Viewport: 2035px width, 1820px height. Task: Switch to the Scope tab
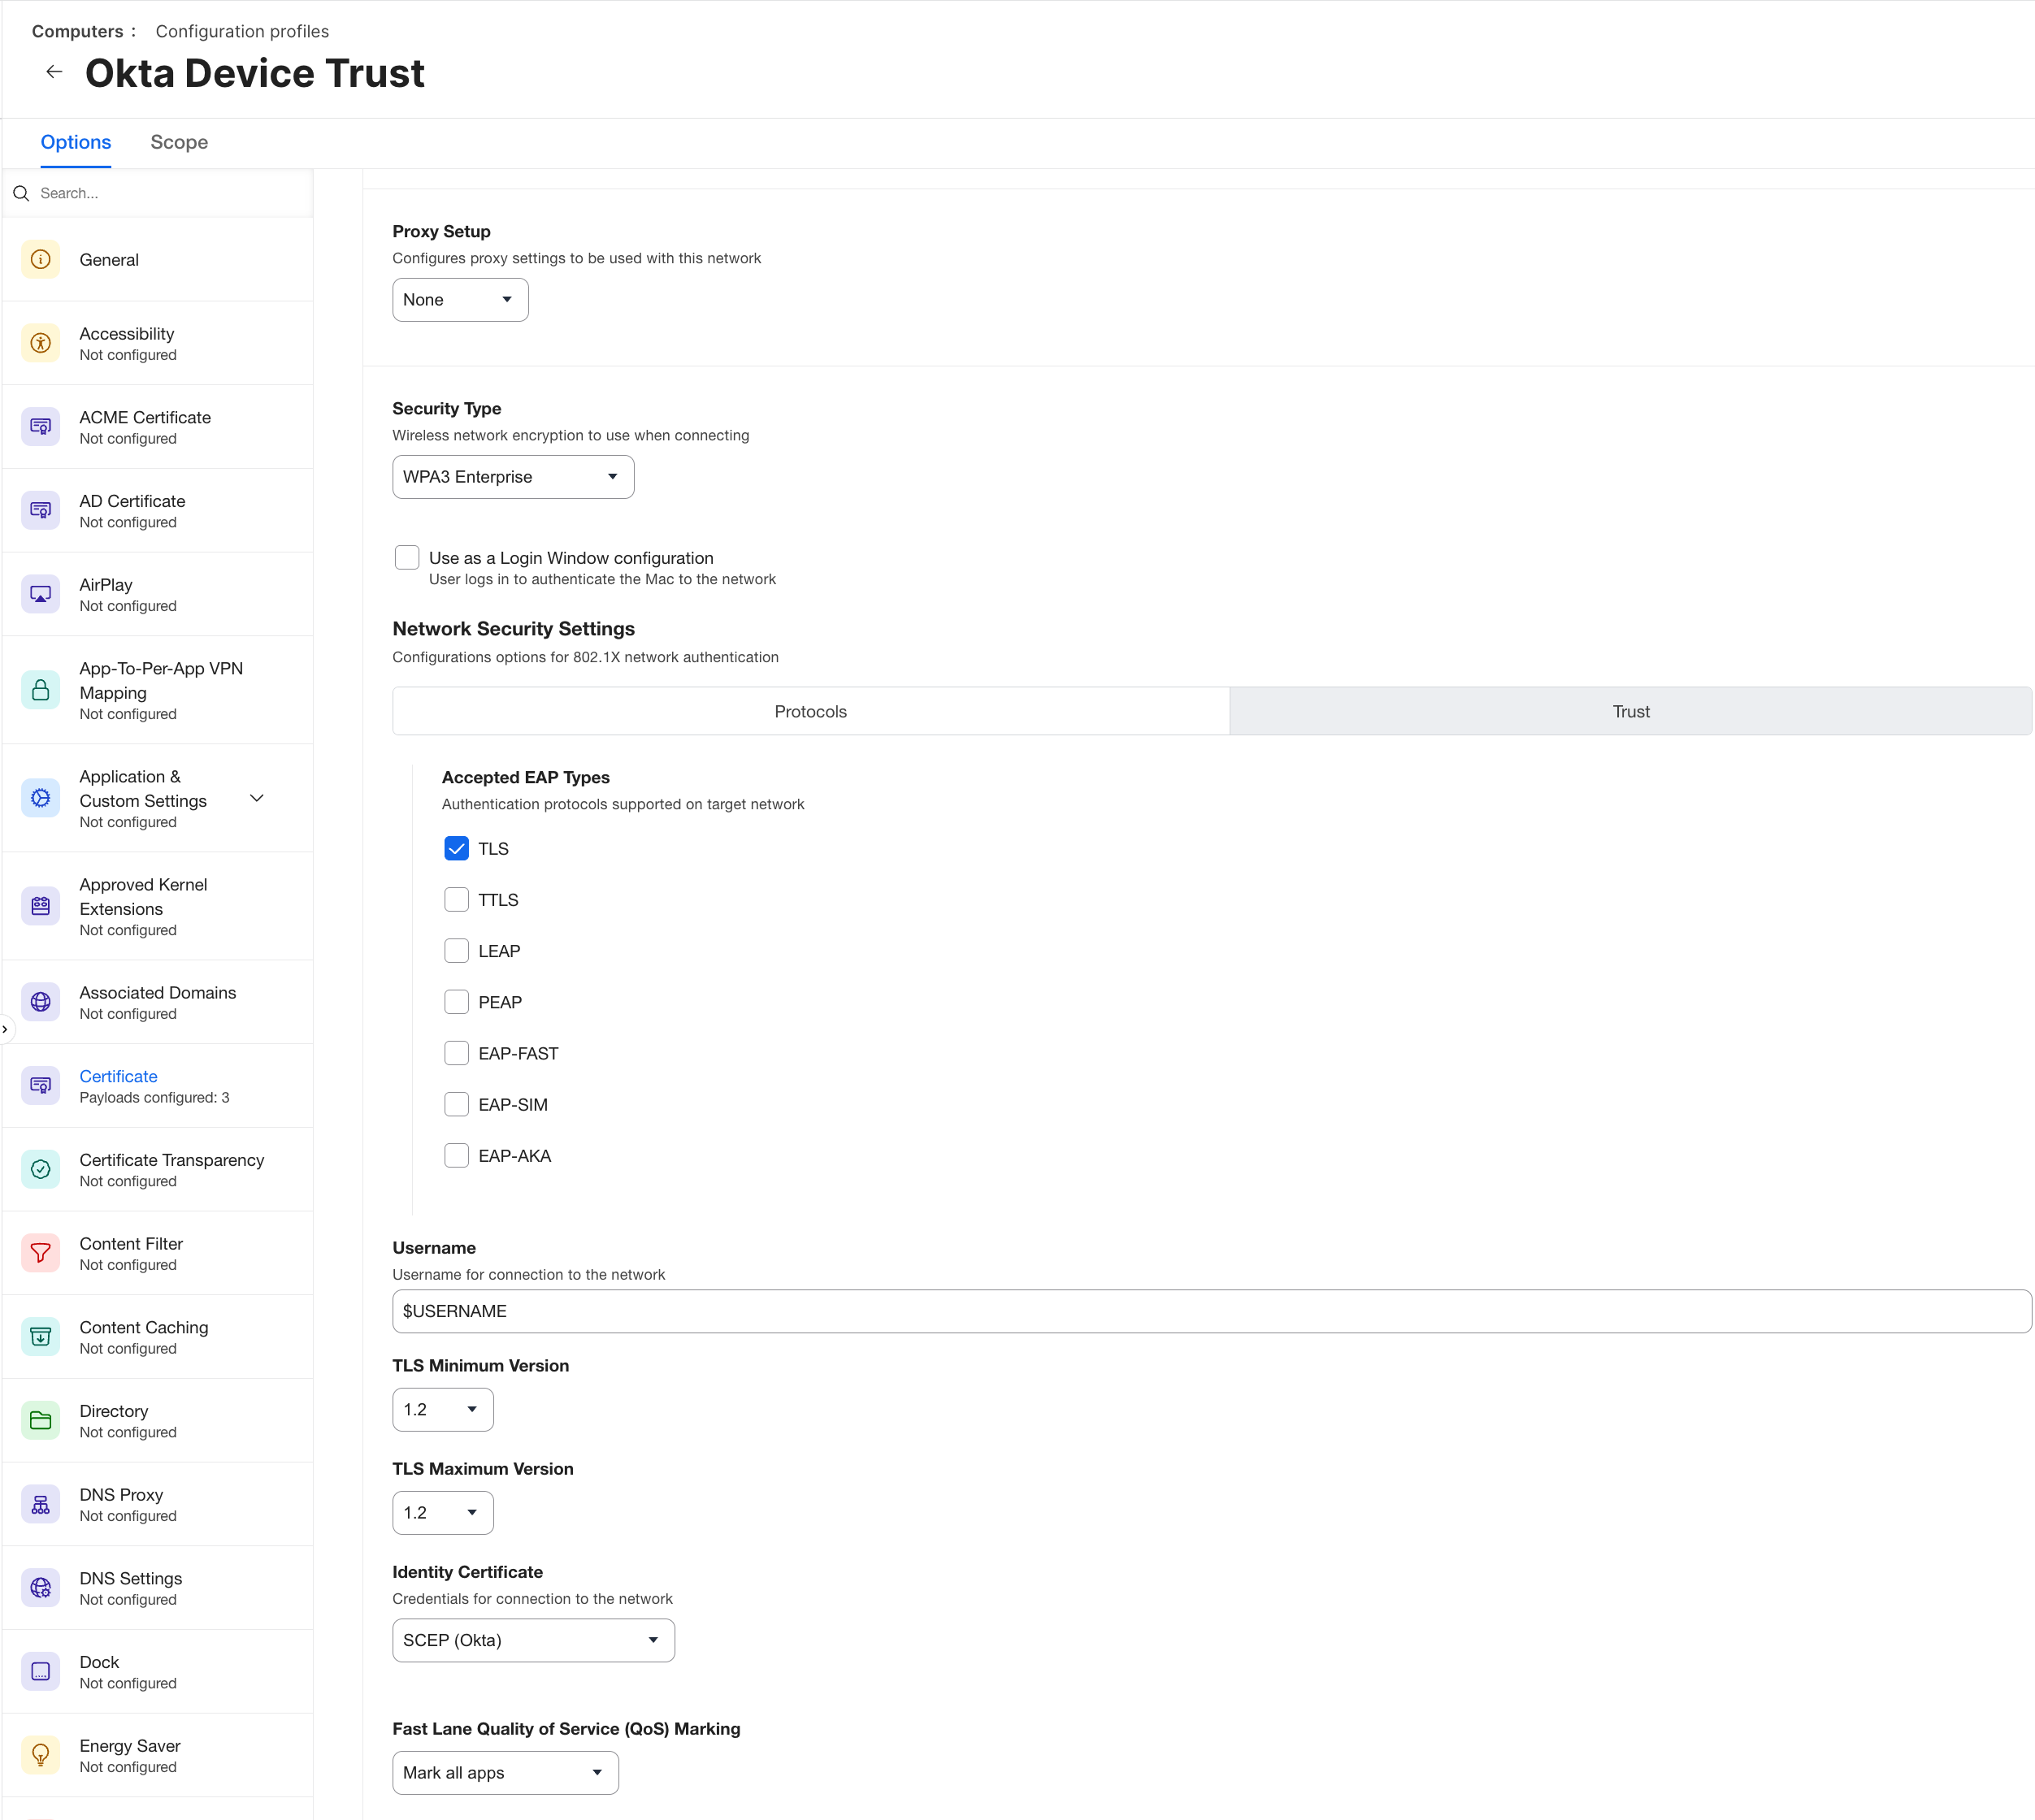(179, 142)
